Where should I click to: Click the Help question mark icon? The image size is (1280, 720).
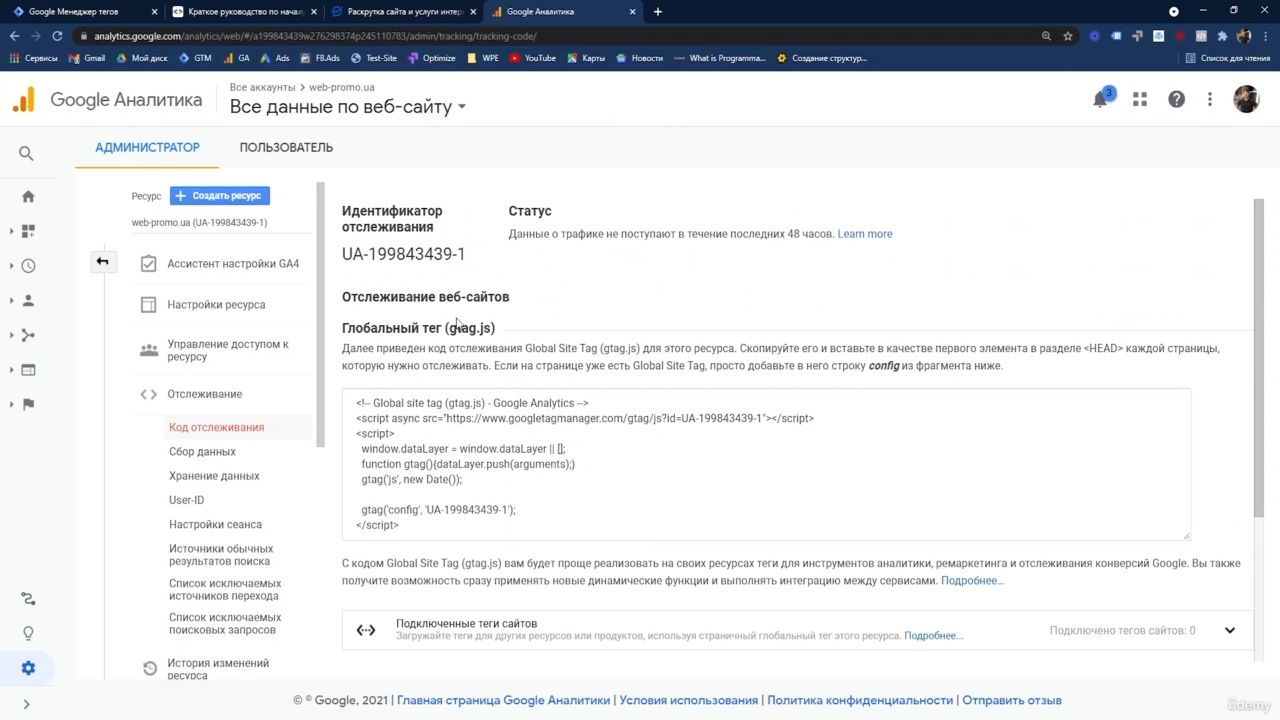click(x=1176, y=99)
